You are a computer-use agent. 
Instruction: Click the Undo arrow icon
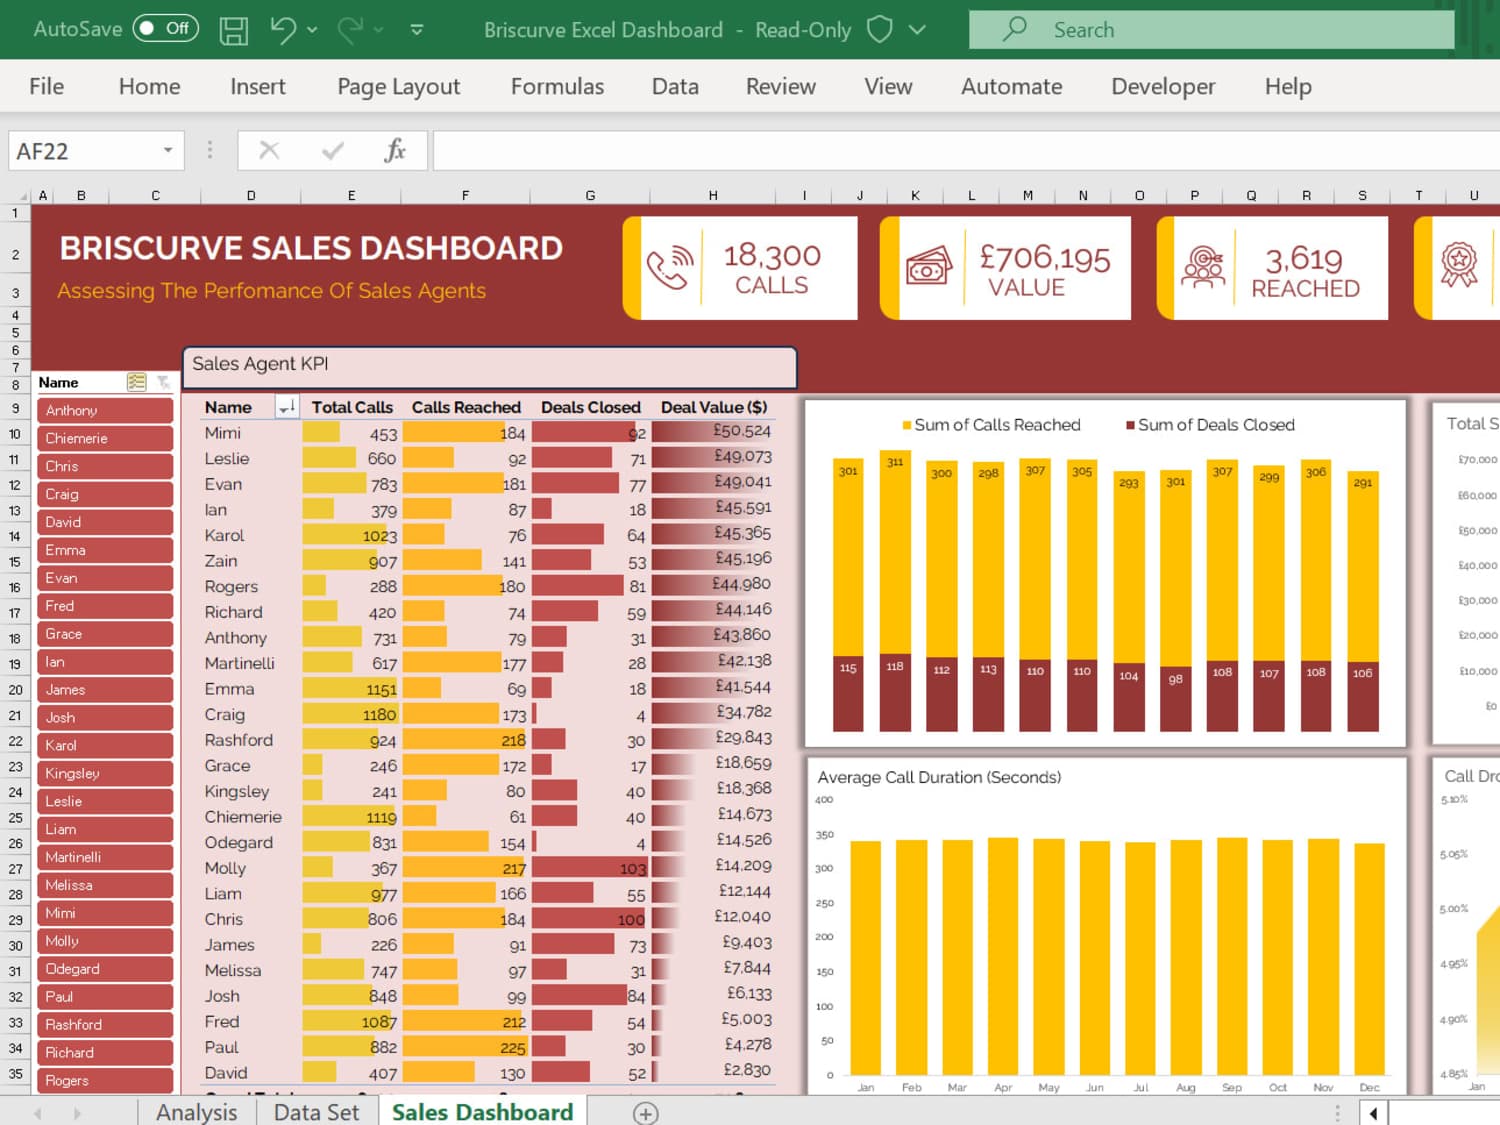283,30
